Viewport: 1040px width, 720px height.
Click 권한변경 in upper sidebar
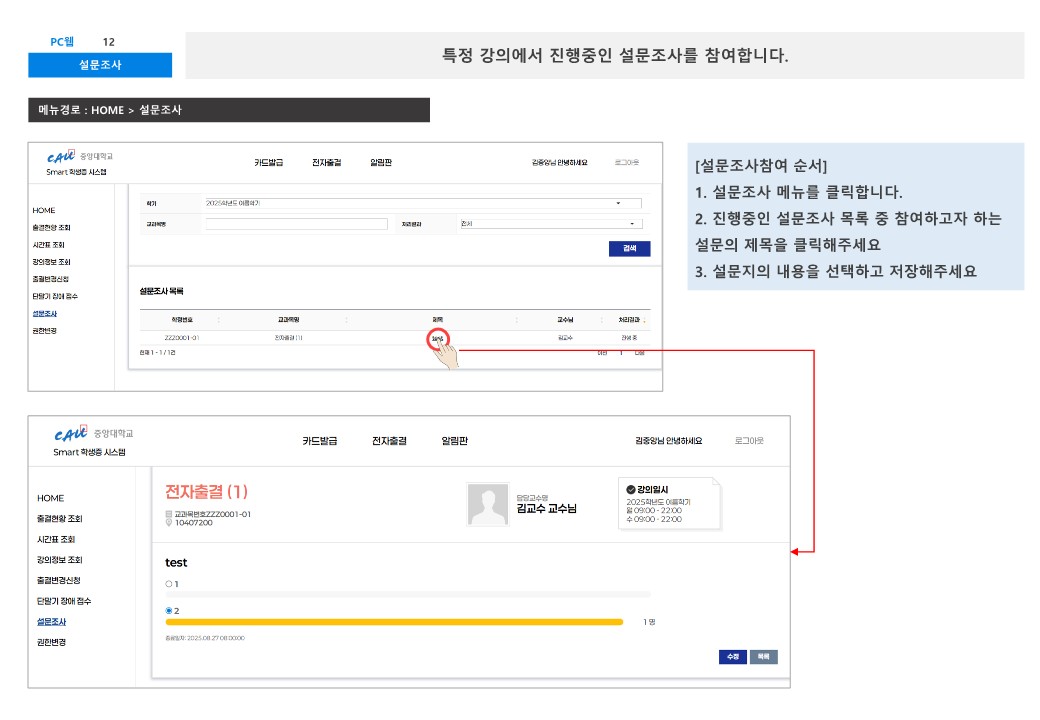click(x=44, y=331)
